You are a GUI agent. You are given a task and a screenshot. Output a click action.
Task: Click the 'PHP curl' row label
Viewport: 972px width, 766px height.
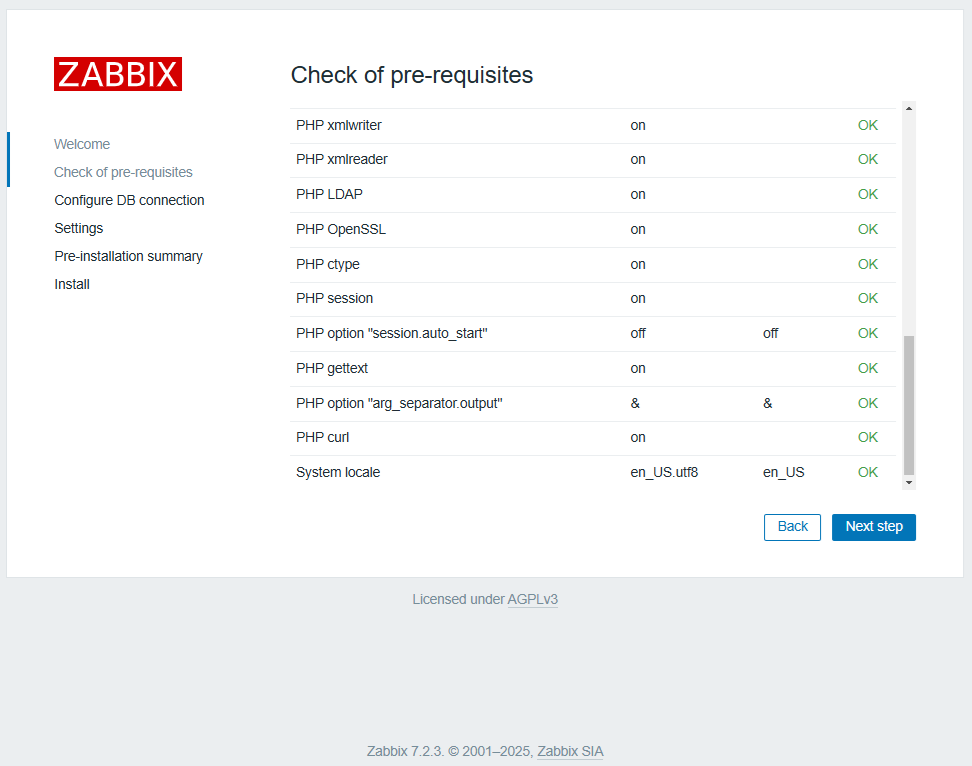pos(322,438)
